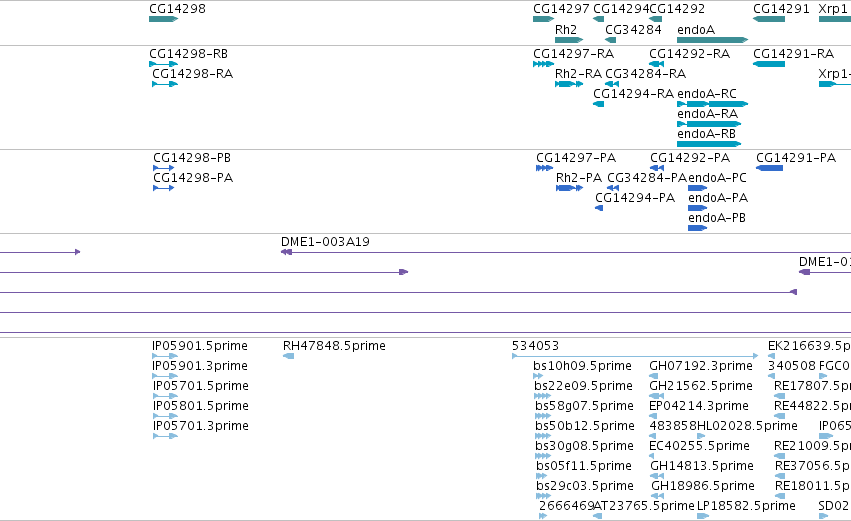
Task: Open EST GH14813.5prime
Action: pos(702,467)
